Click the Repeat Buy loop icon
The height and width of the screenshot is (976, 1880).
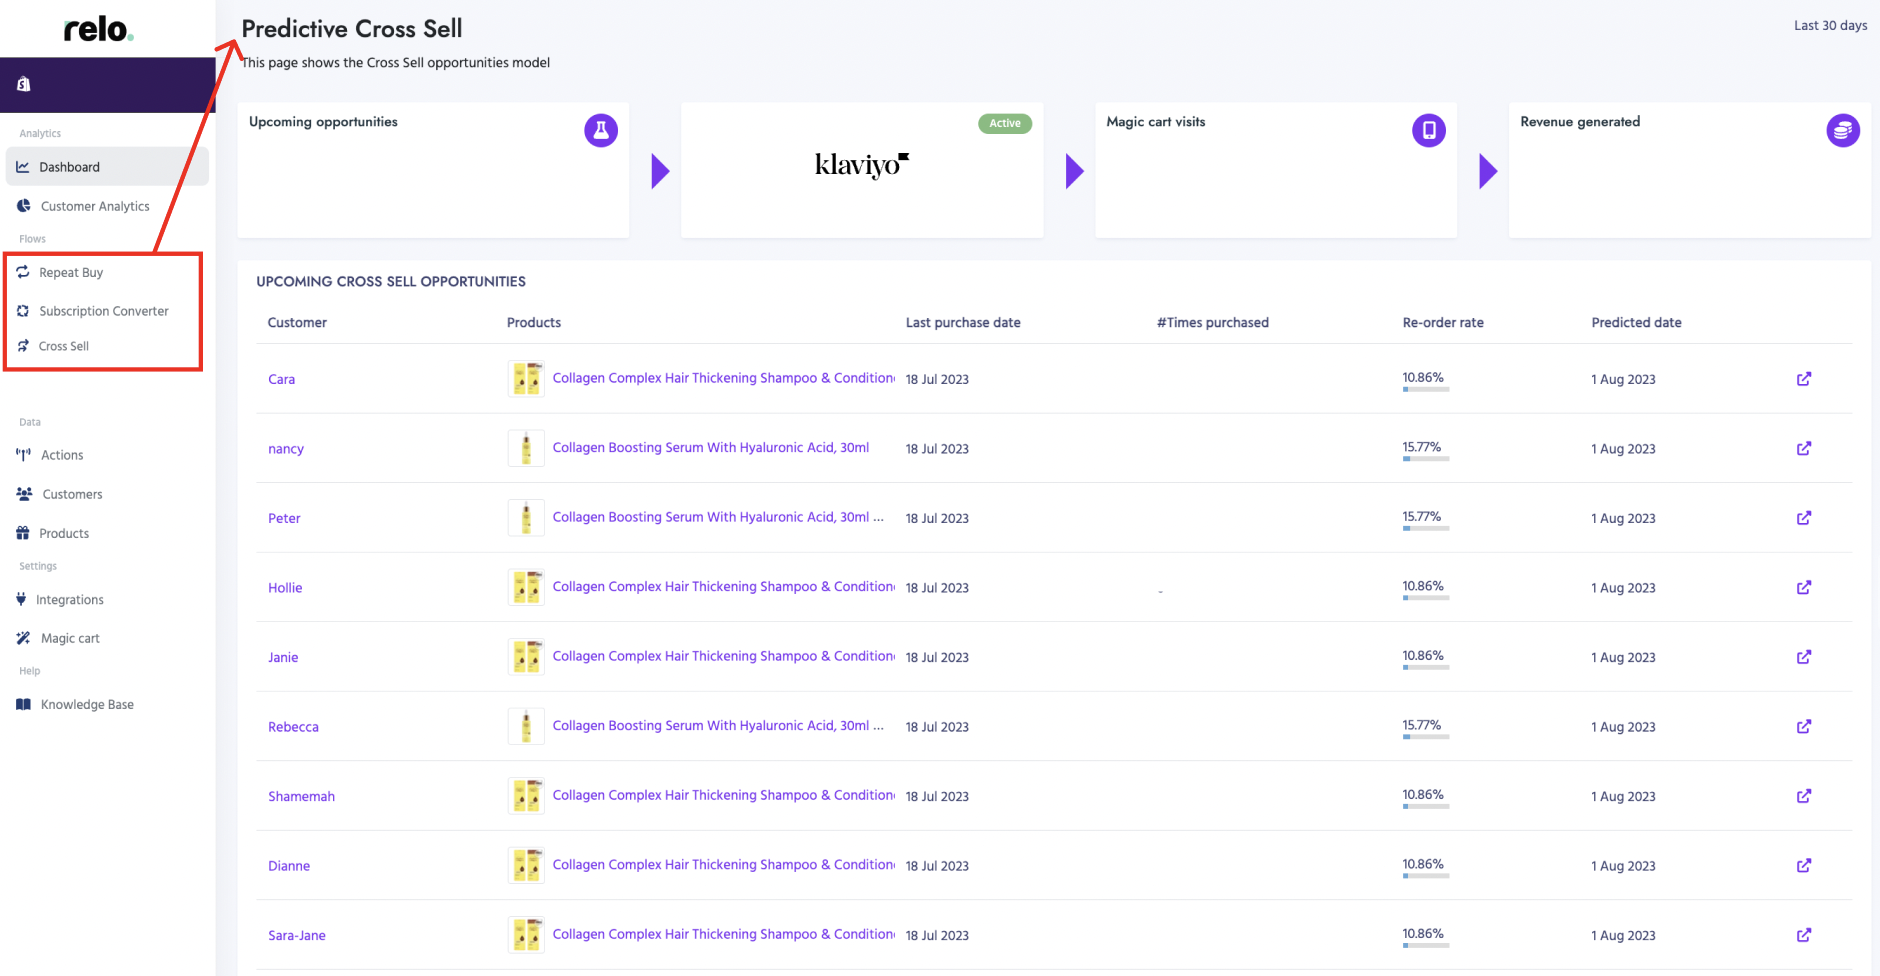(22, 272)
